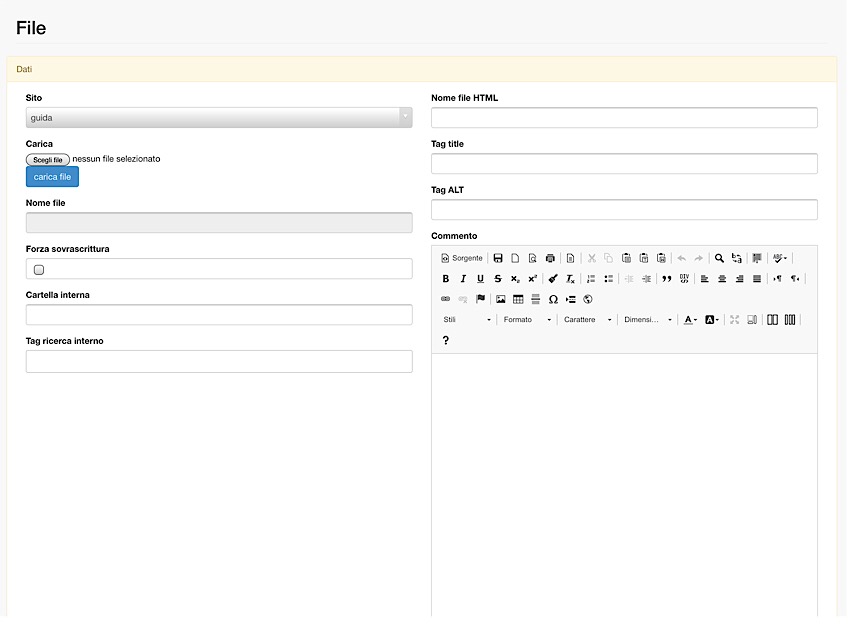Screen dimensions: 850x637
Task: Click the Scegli file button
Action: click(47, 159)
